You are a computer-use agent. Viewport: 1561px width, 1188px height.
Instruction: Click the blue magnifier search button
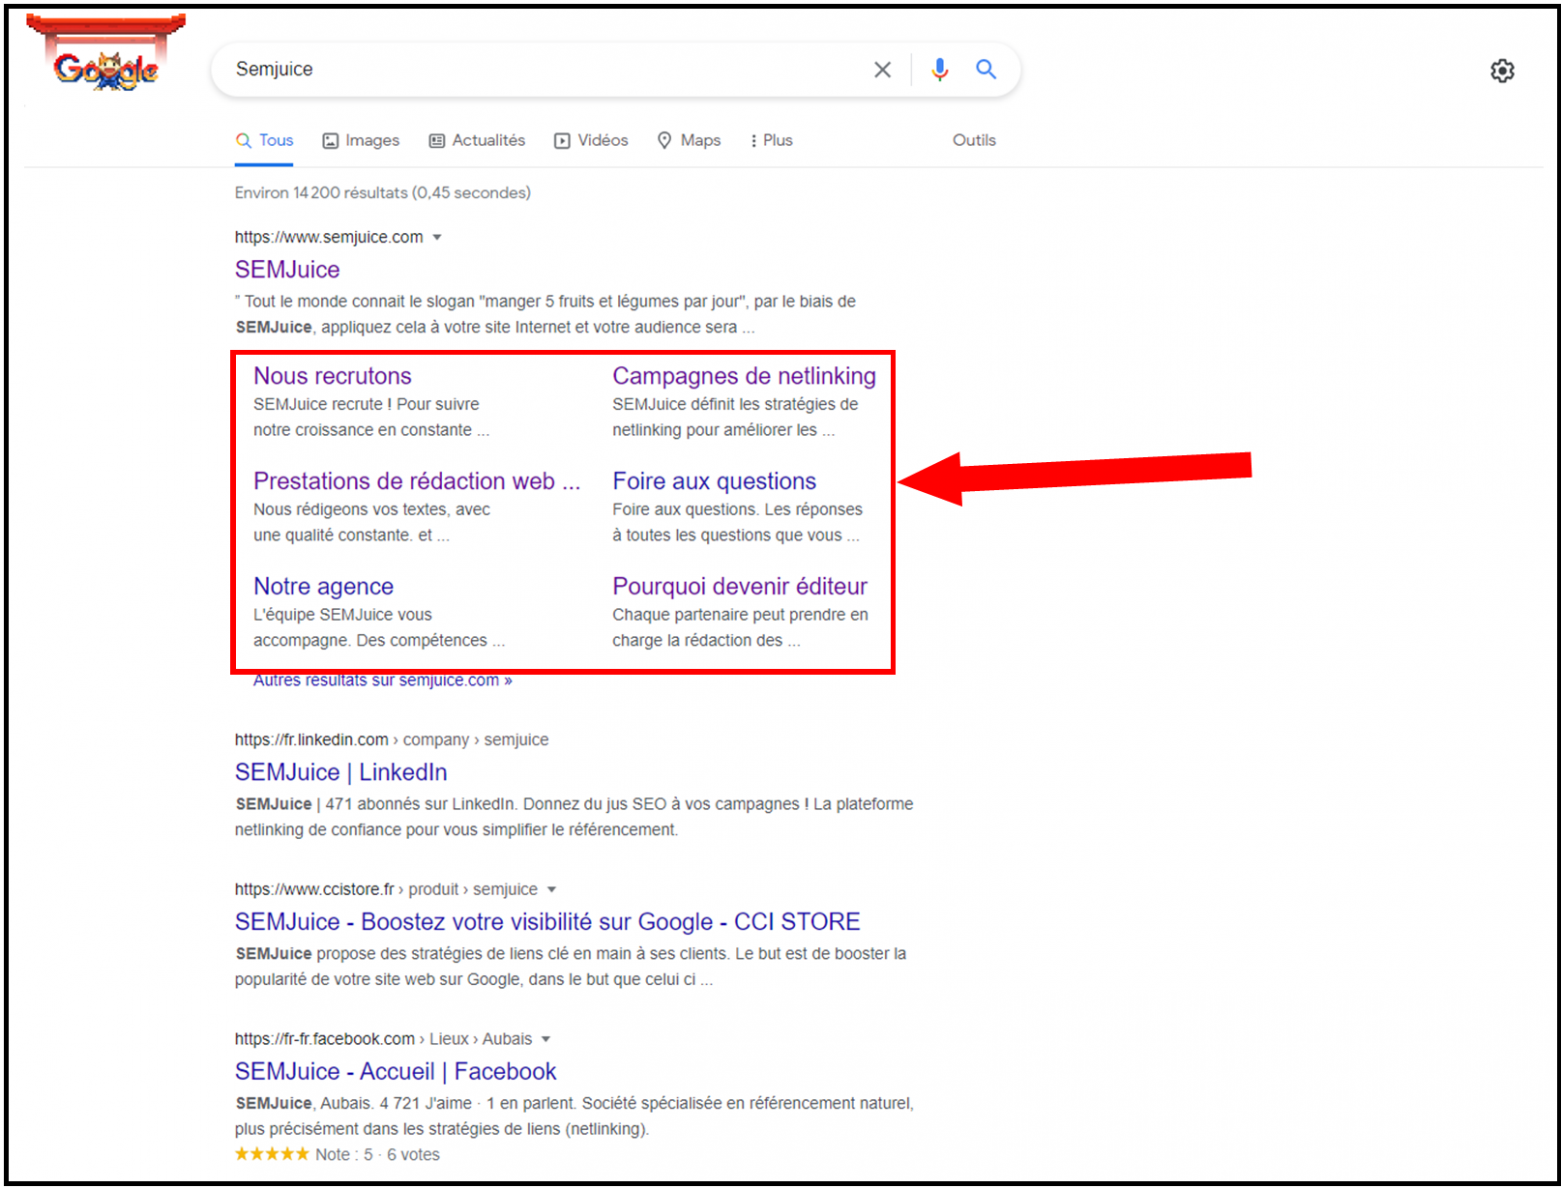tap(986, 69)
